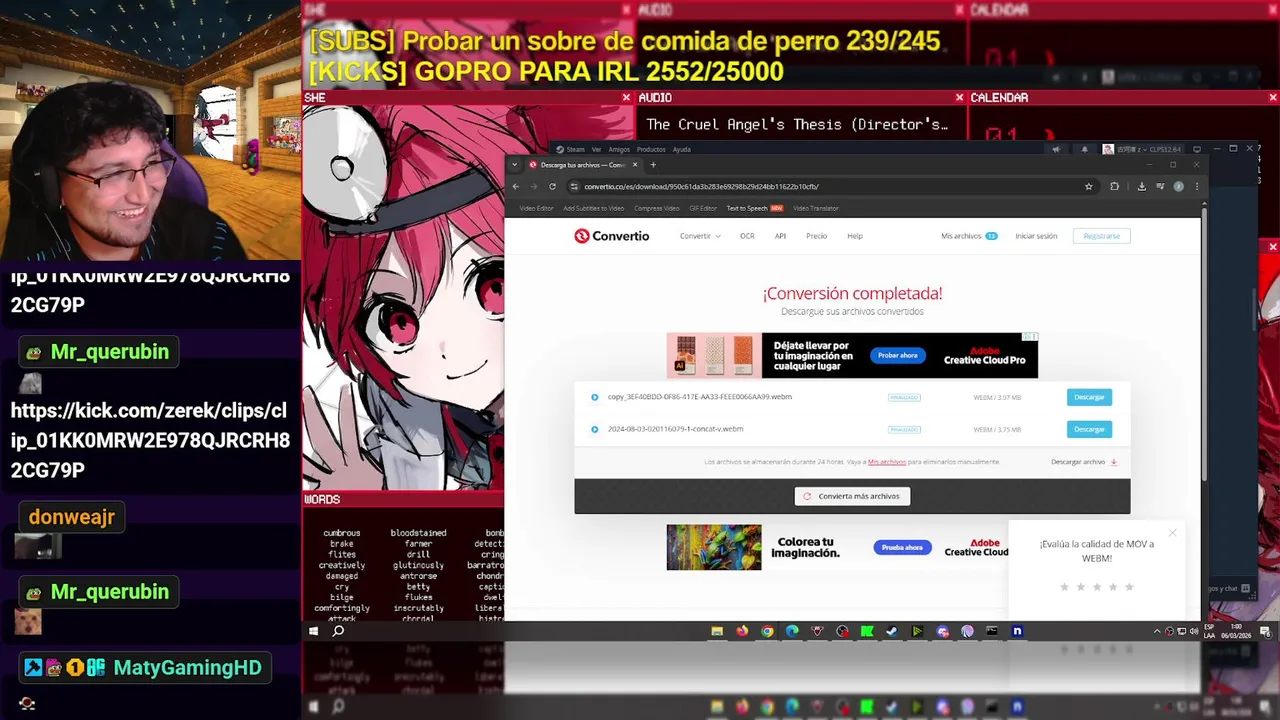1280x720 pixels.
Task: Open Video Translator link
Action: tap(816, 208)
